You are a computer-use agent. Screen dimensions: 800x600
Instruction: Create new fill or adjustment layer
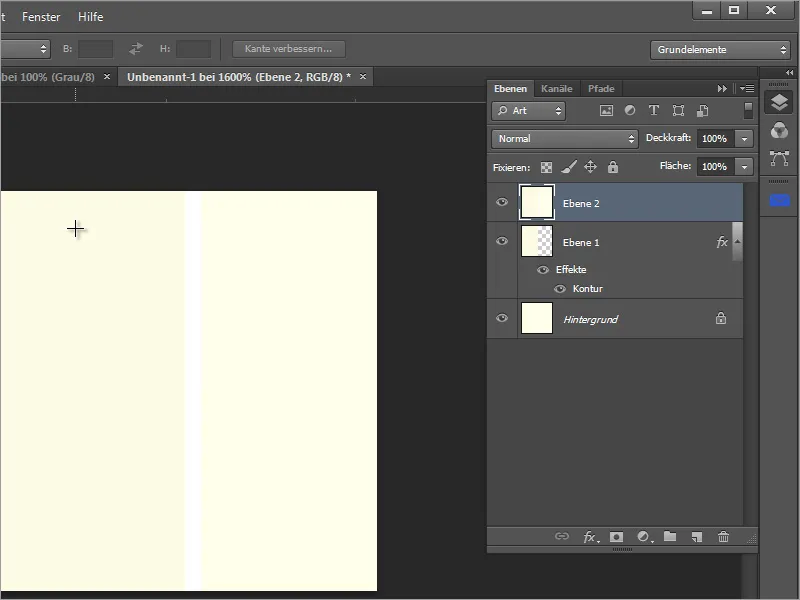pyautogui.click(x=644, y=537)
